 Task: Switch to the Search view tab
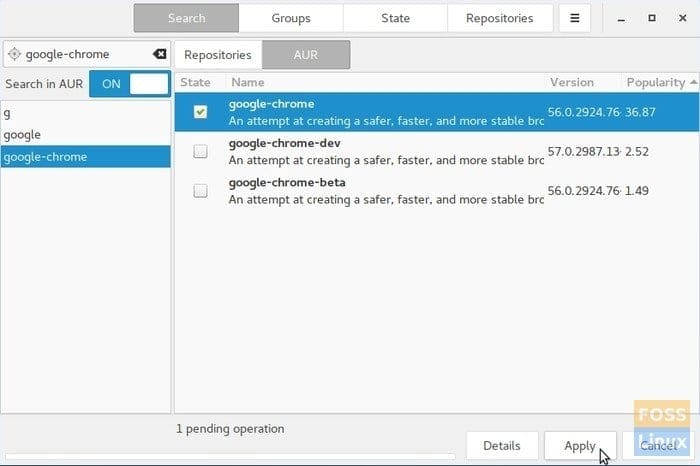[x=186, y=18]
